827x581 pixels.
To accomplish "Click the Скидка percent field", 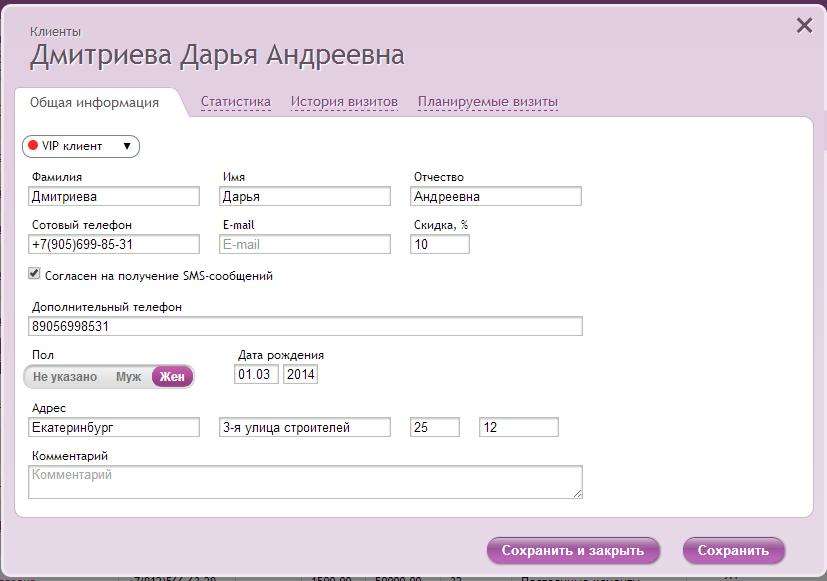I will (439, 244).
